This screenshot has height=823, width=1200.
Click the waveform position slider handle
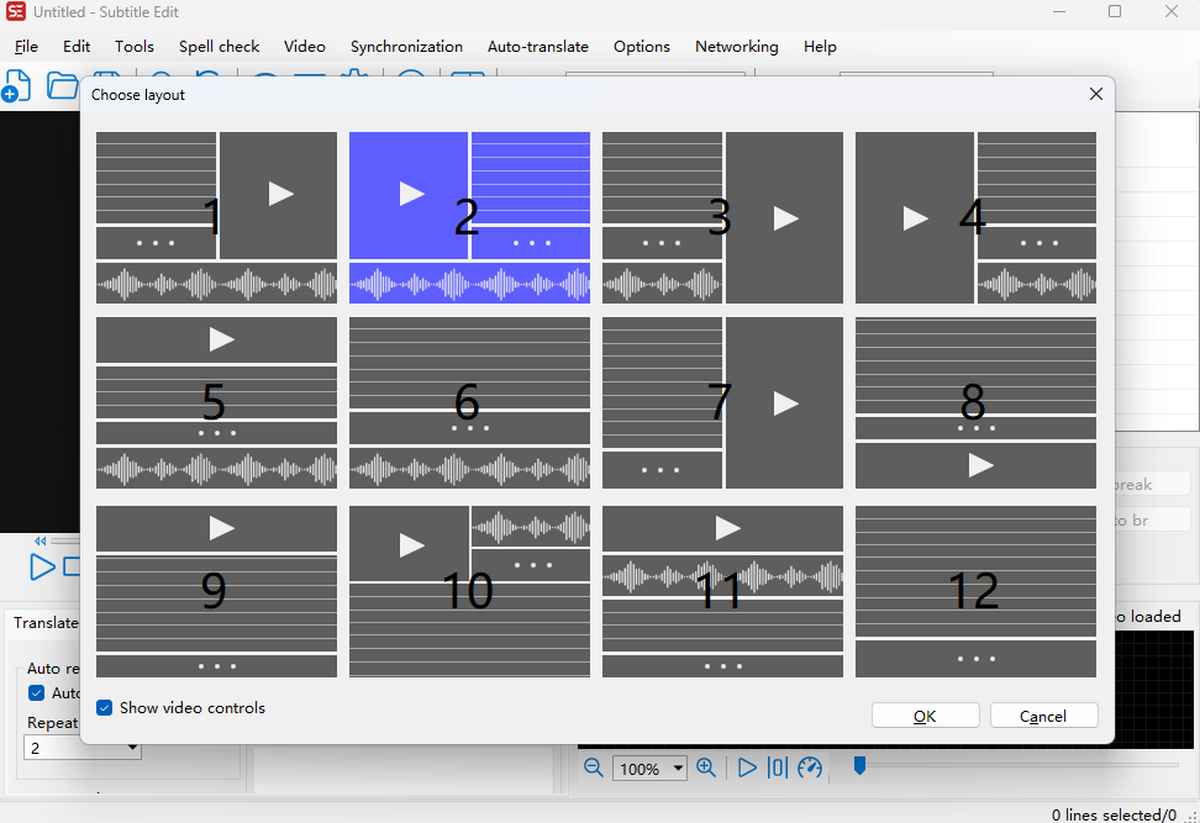(858, 765)
